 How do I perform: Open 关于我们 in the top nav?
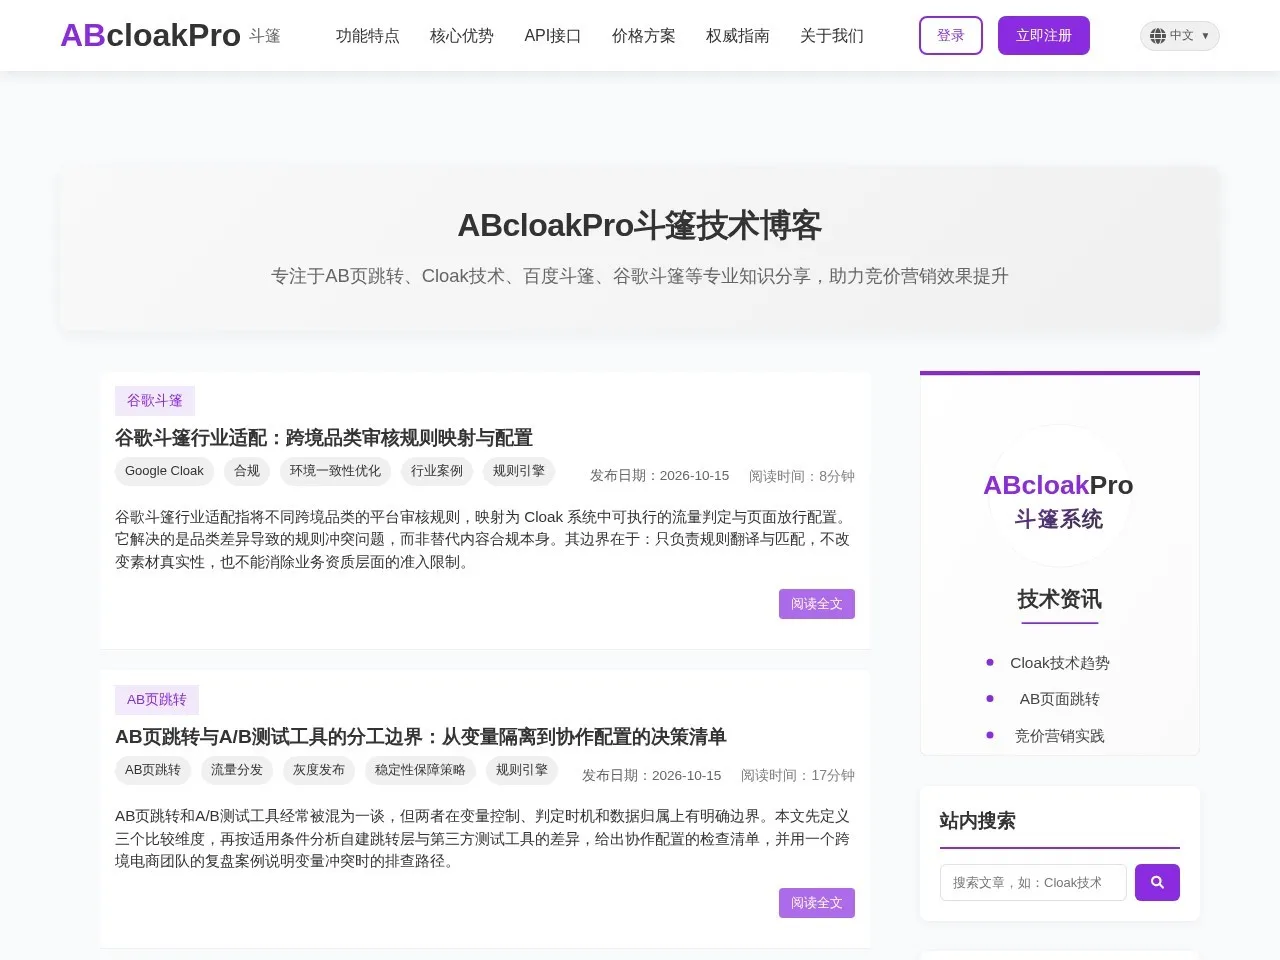[832, 36]
